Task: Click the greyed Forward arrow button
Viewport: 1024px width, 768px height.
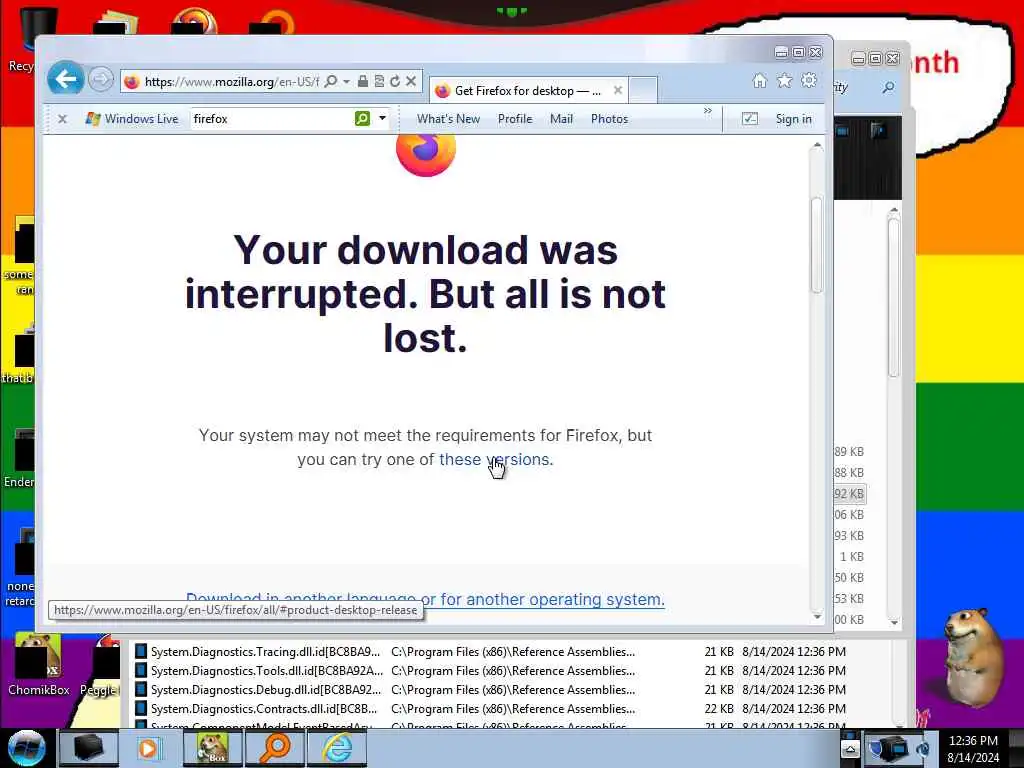Action: (101, 80)
